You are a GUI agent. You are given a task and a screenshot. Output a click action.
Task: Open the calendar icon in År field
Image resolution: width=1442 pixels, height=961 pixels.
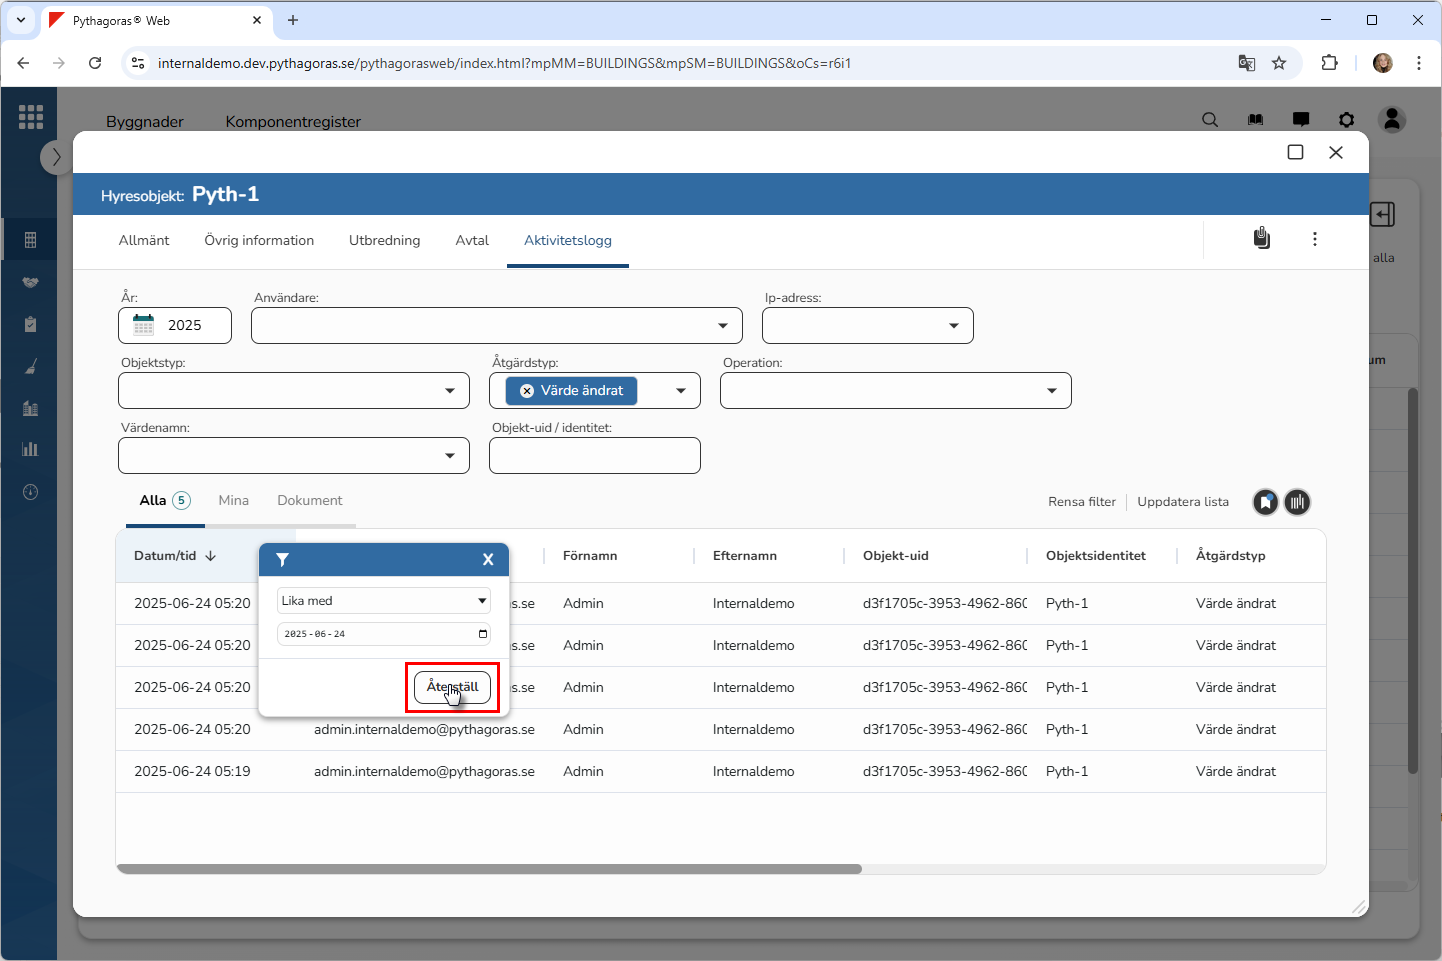(144, 325)
